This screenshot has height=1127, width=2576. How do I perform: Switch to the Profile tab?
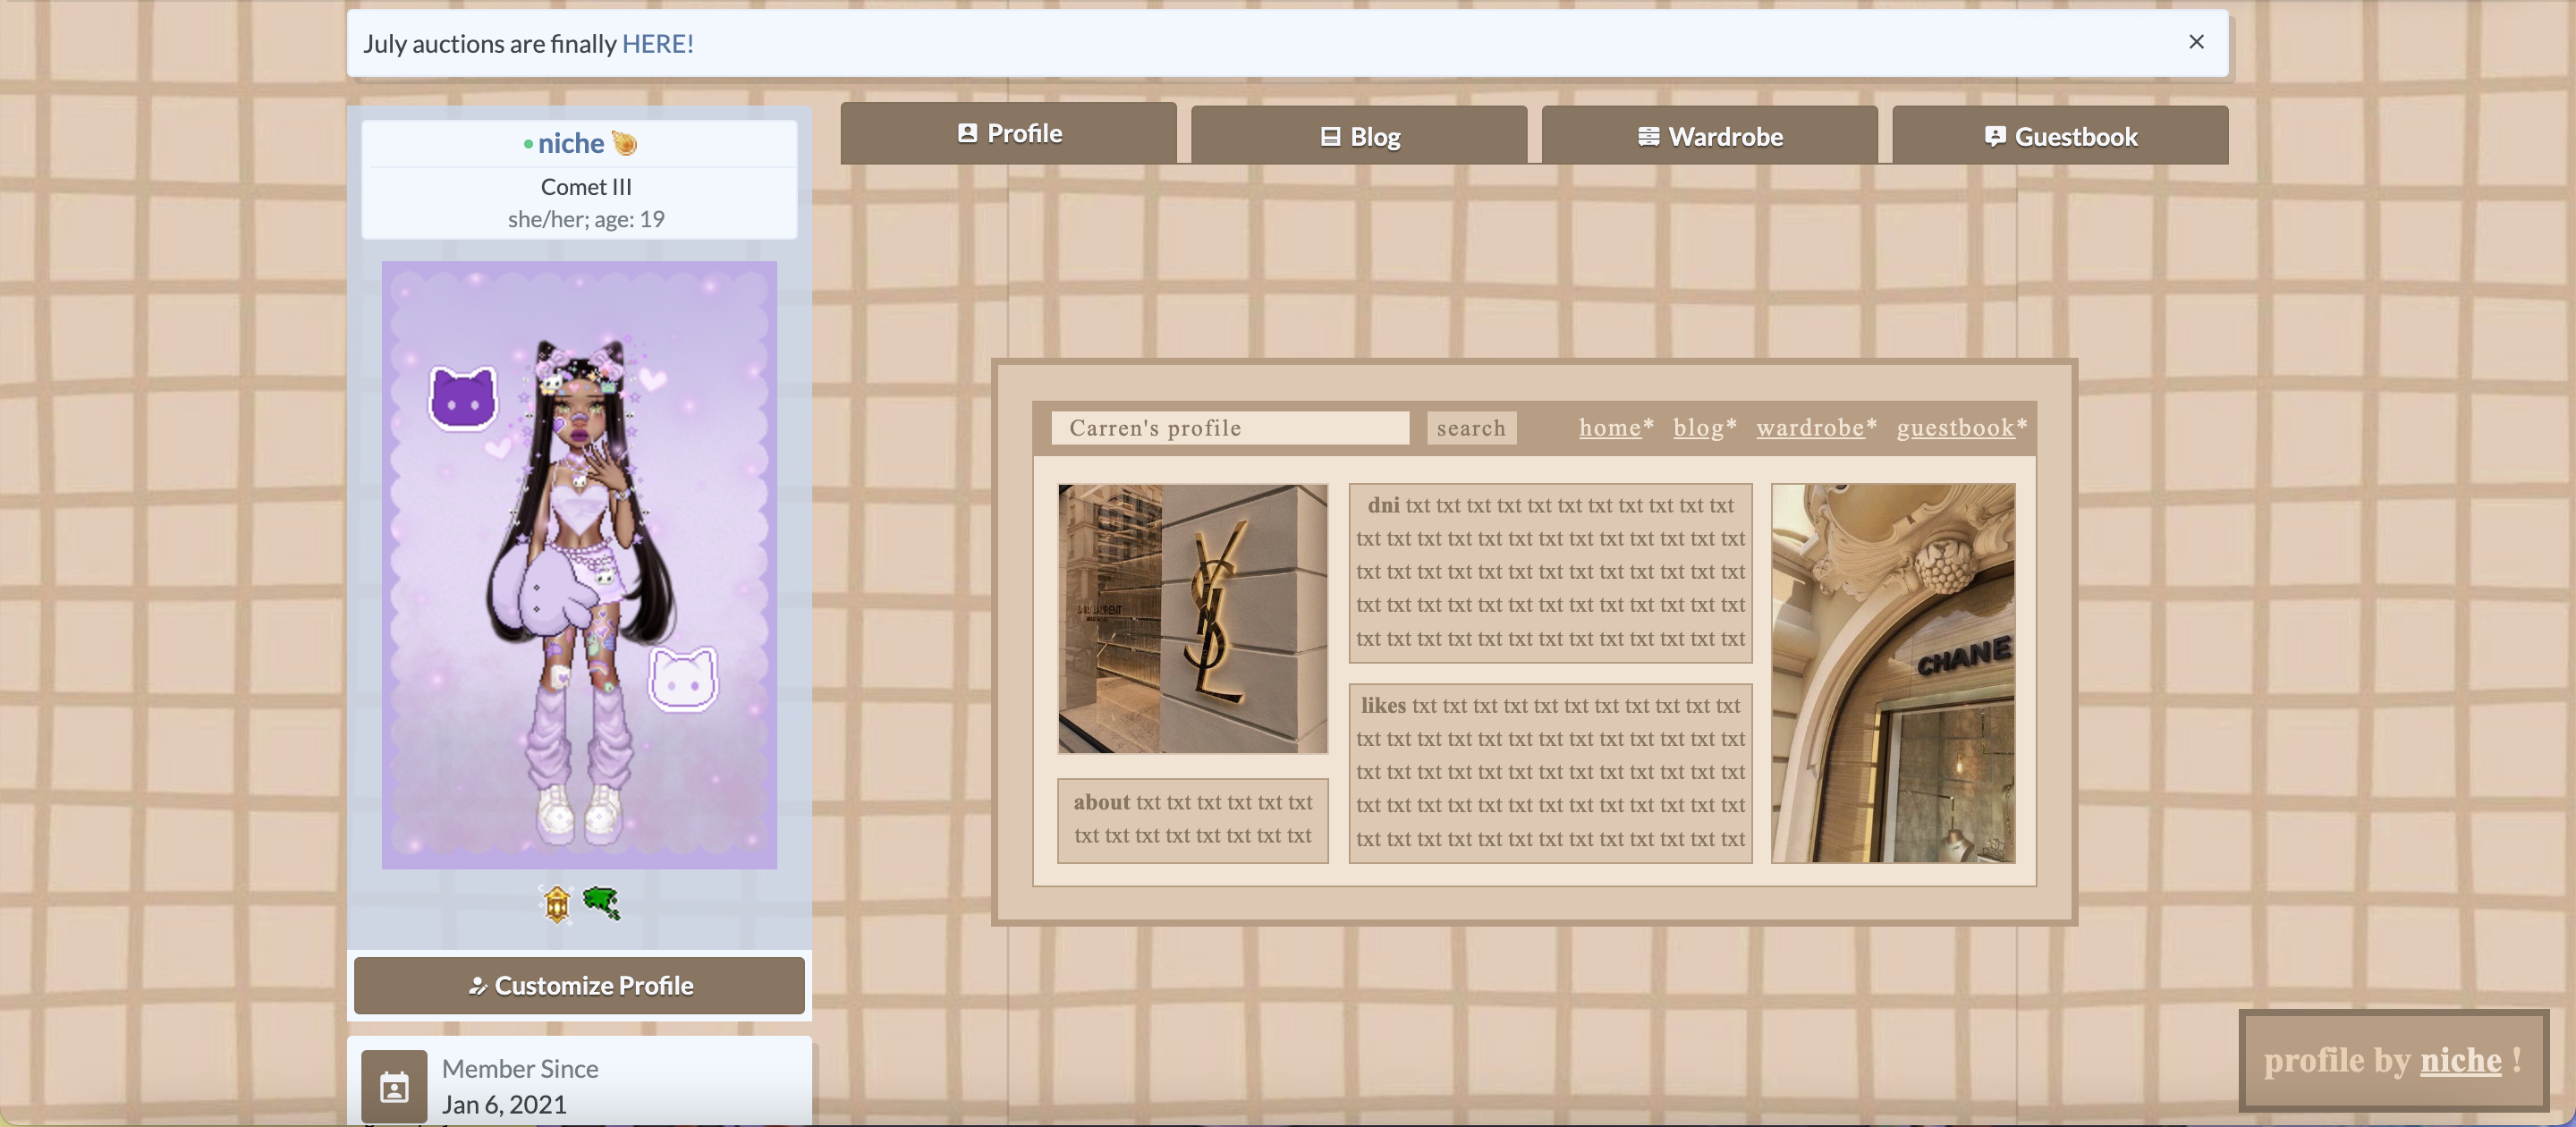pyautogui.click(x=1008, y=133)
